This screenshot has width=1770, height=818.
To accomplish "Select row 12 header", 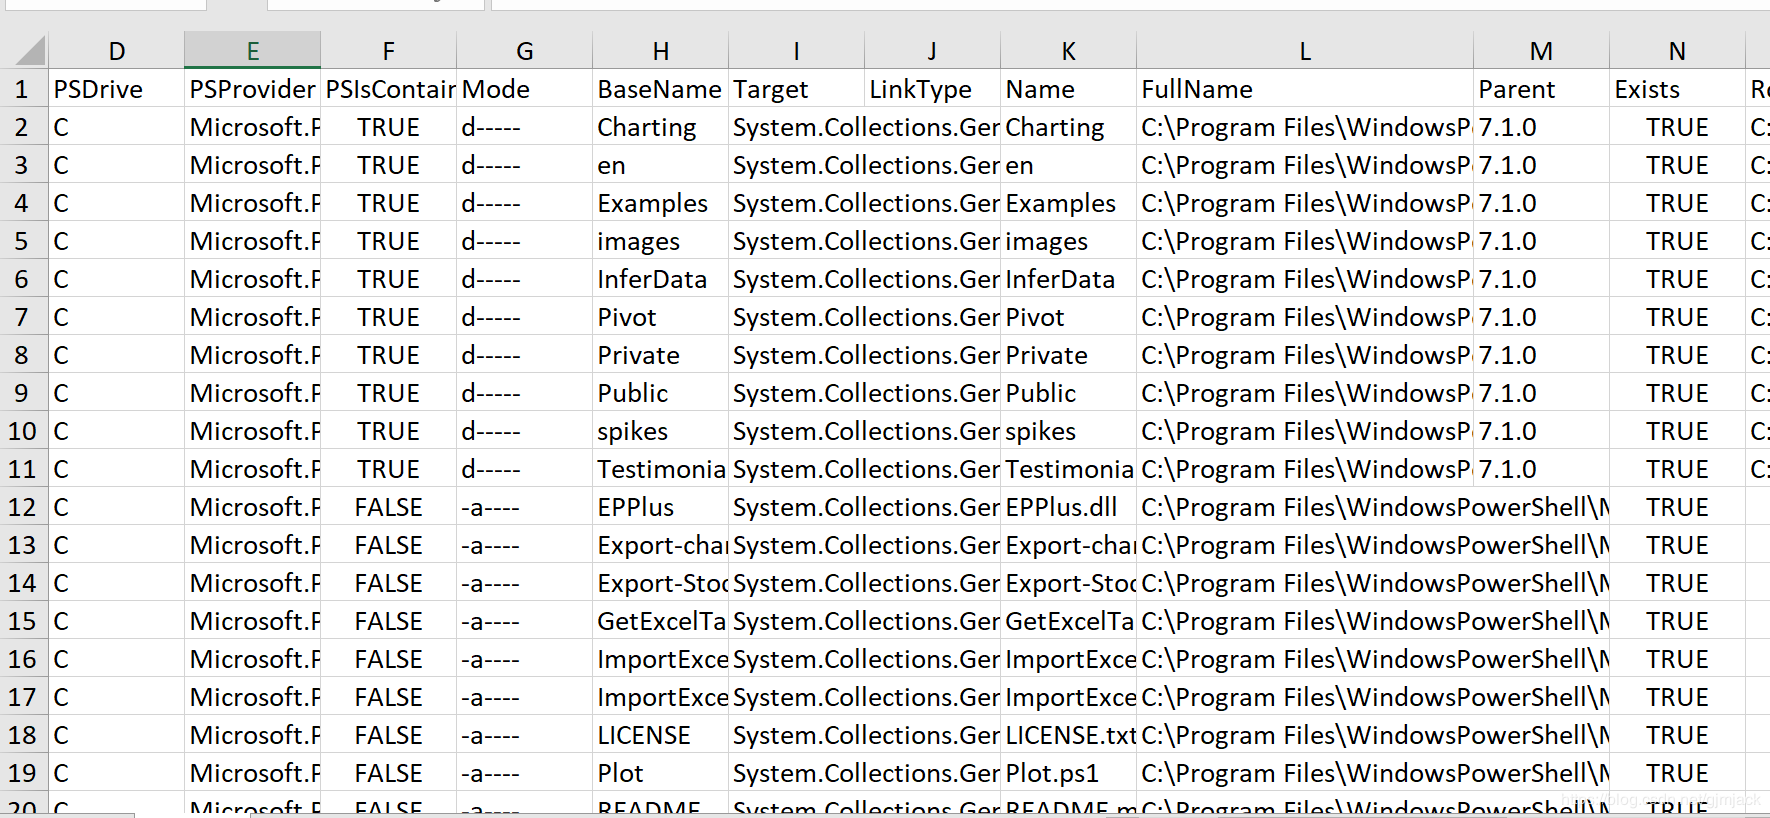I will (x=24, y=507).
